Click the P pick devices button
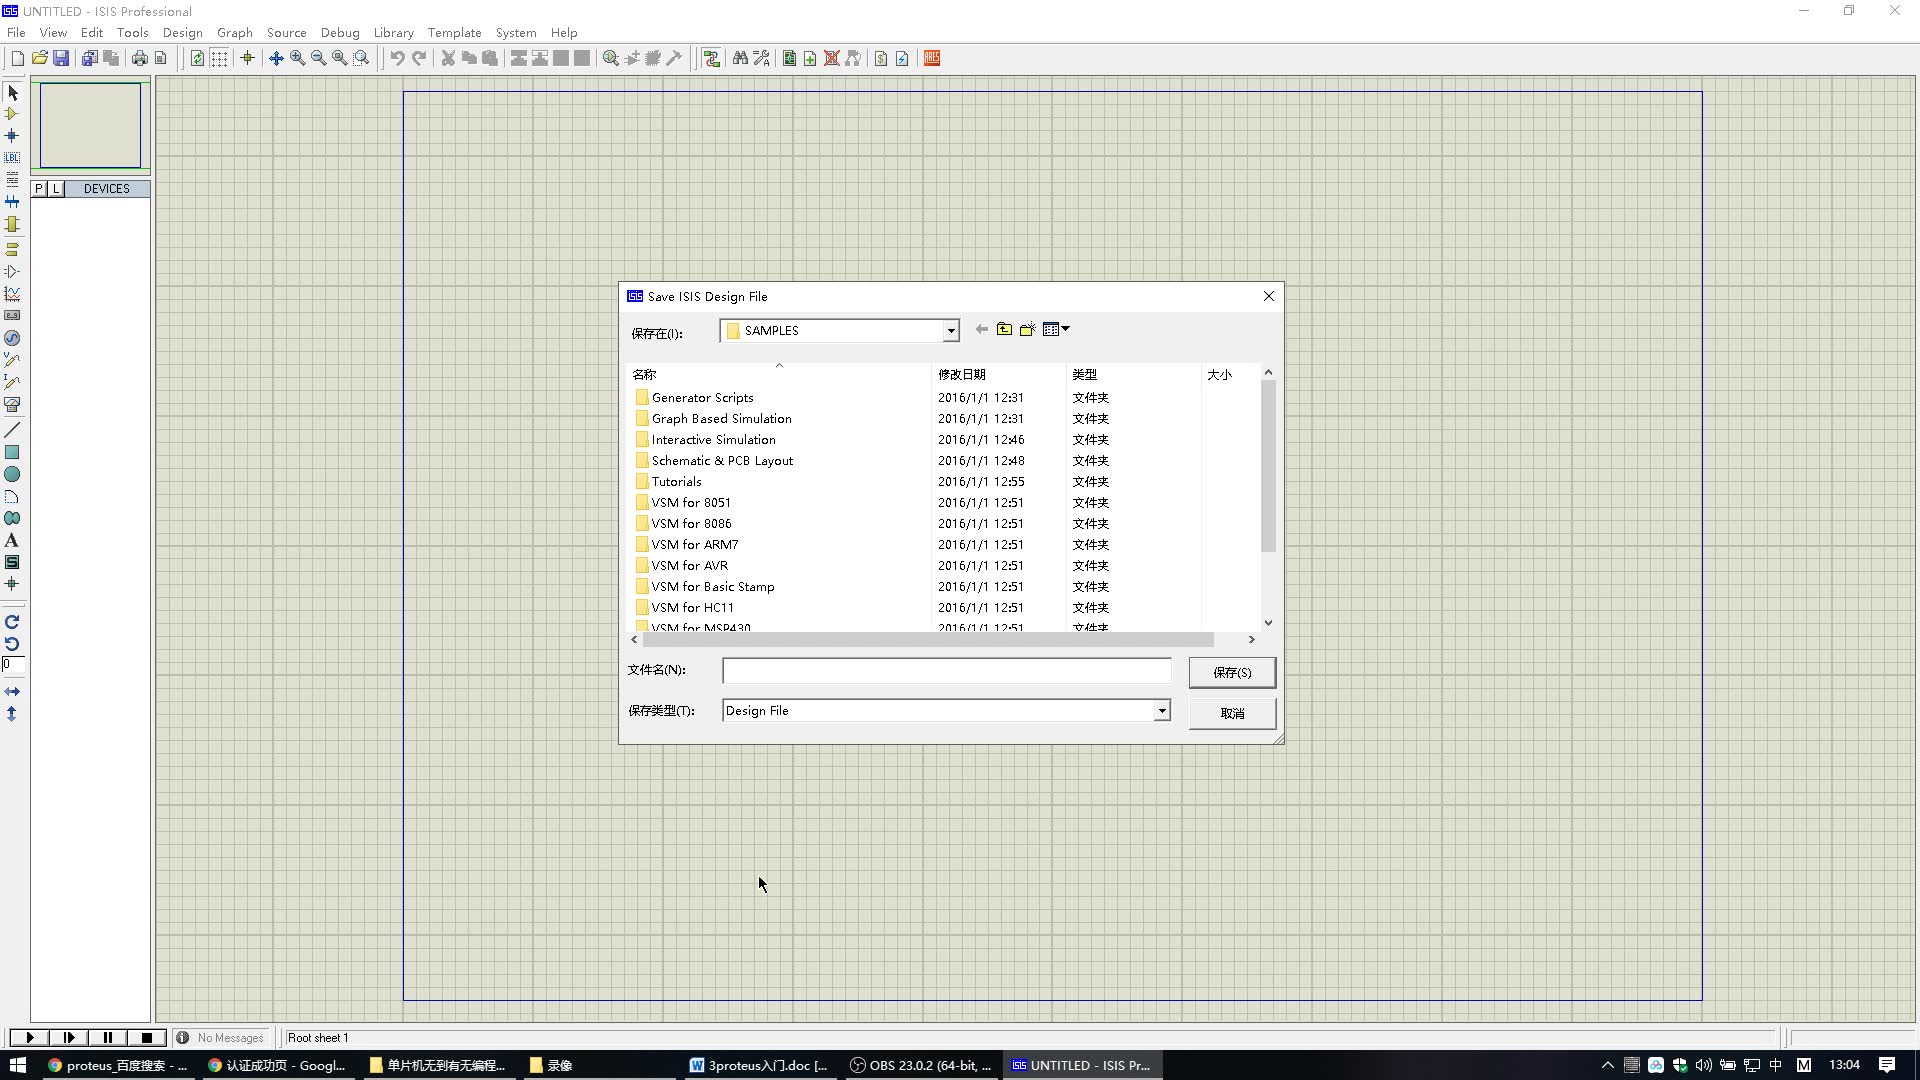Viewport: 1920px width, 1080px height. pyautogui.click(x=39, y=188)
